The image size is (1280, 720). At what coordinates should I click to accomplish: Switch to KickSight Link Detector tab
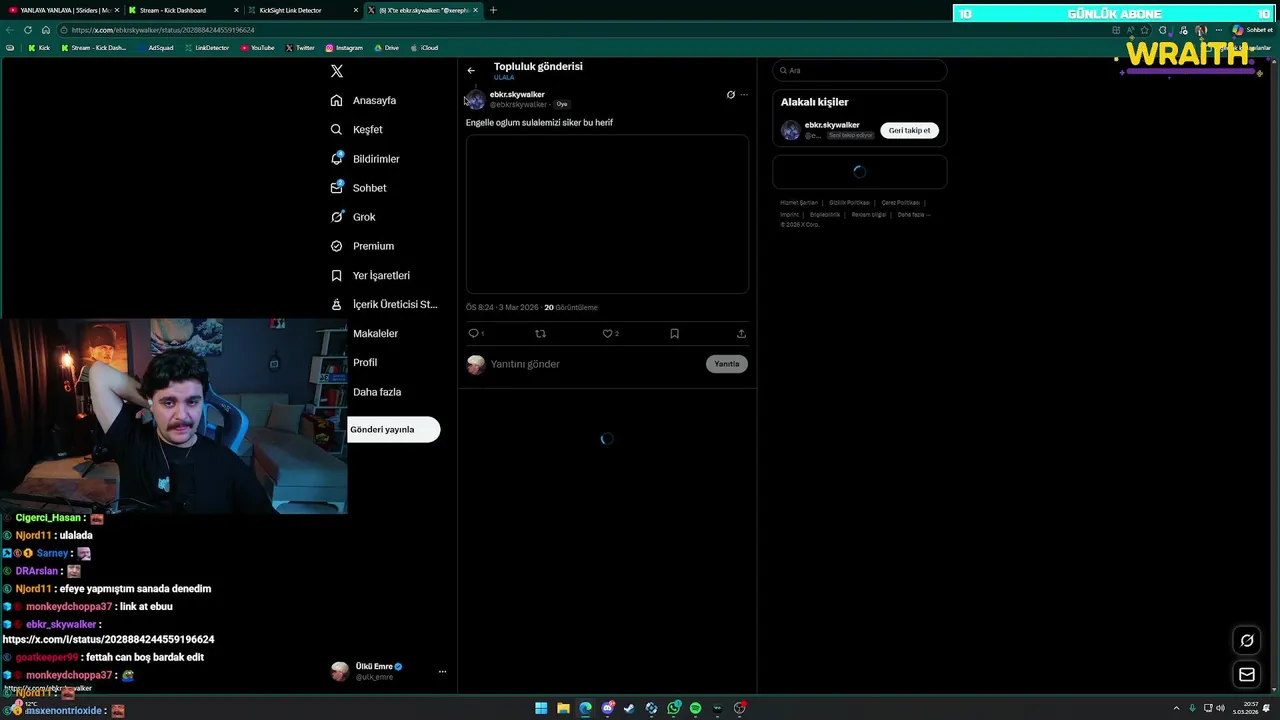point(302,10)
